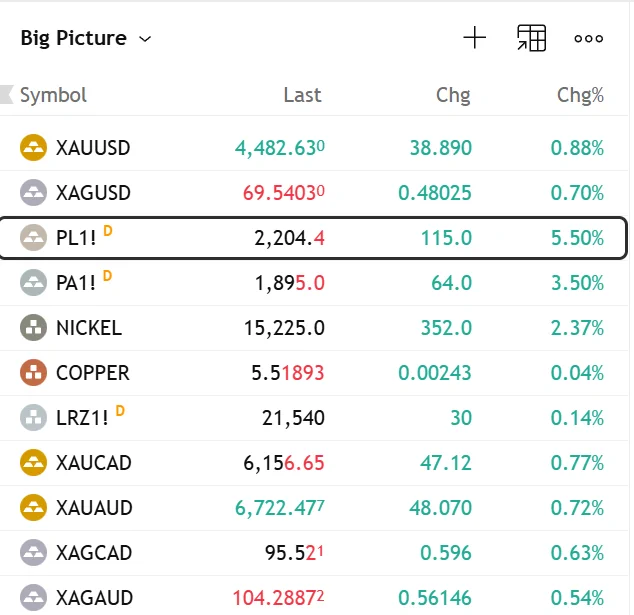Sort by Symbol column header
The width and height of the screenshot is (634, 615).
click(x=53, y=95)
